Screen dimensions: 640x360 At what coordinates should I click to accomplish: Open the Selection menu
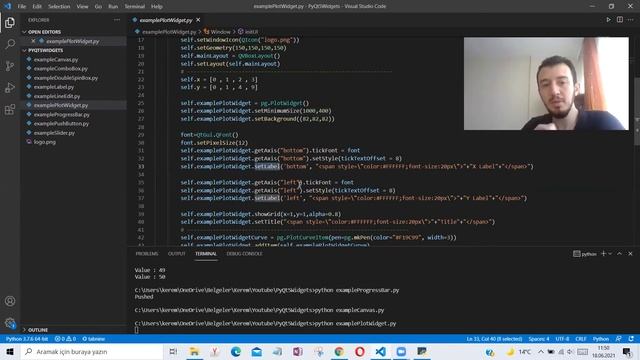click(x=59, y=7)
